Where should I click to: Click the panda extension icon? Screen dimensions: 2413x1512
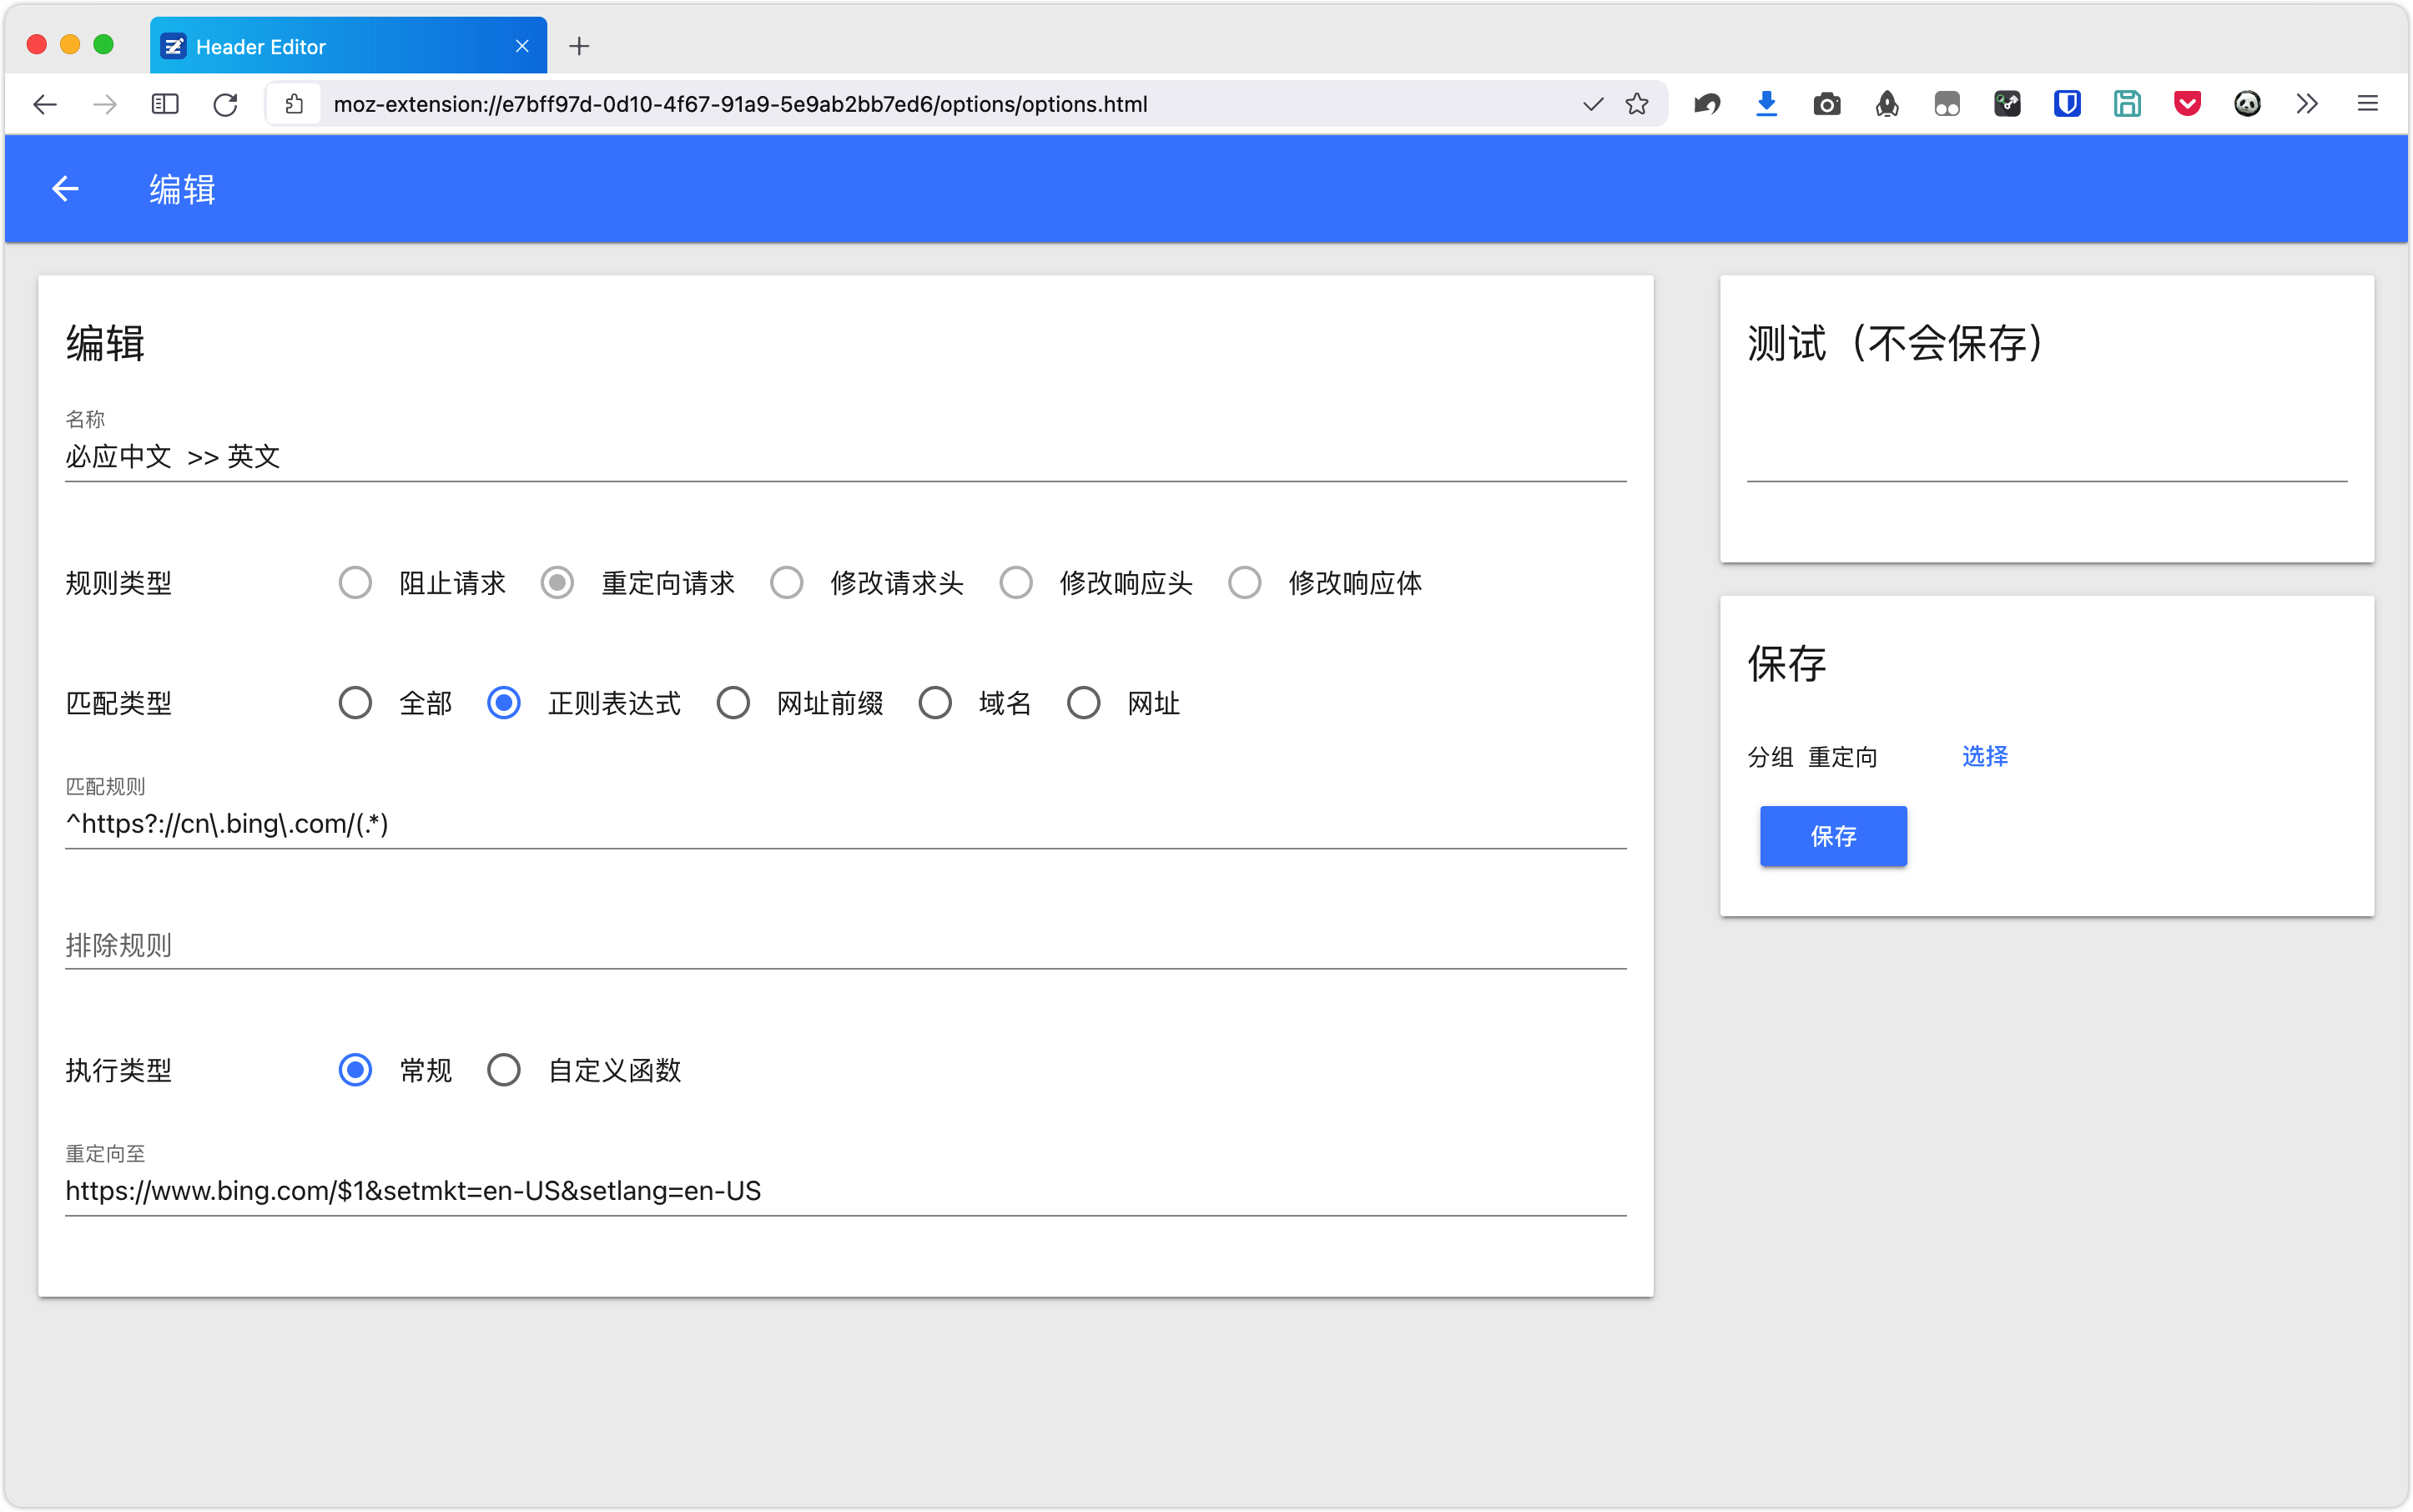pyautogui.click(x=2247, y=104)
